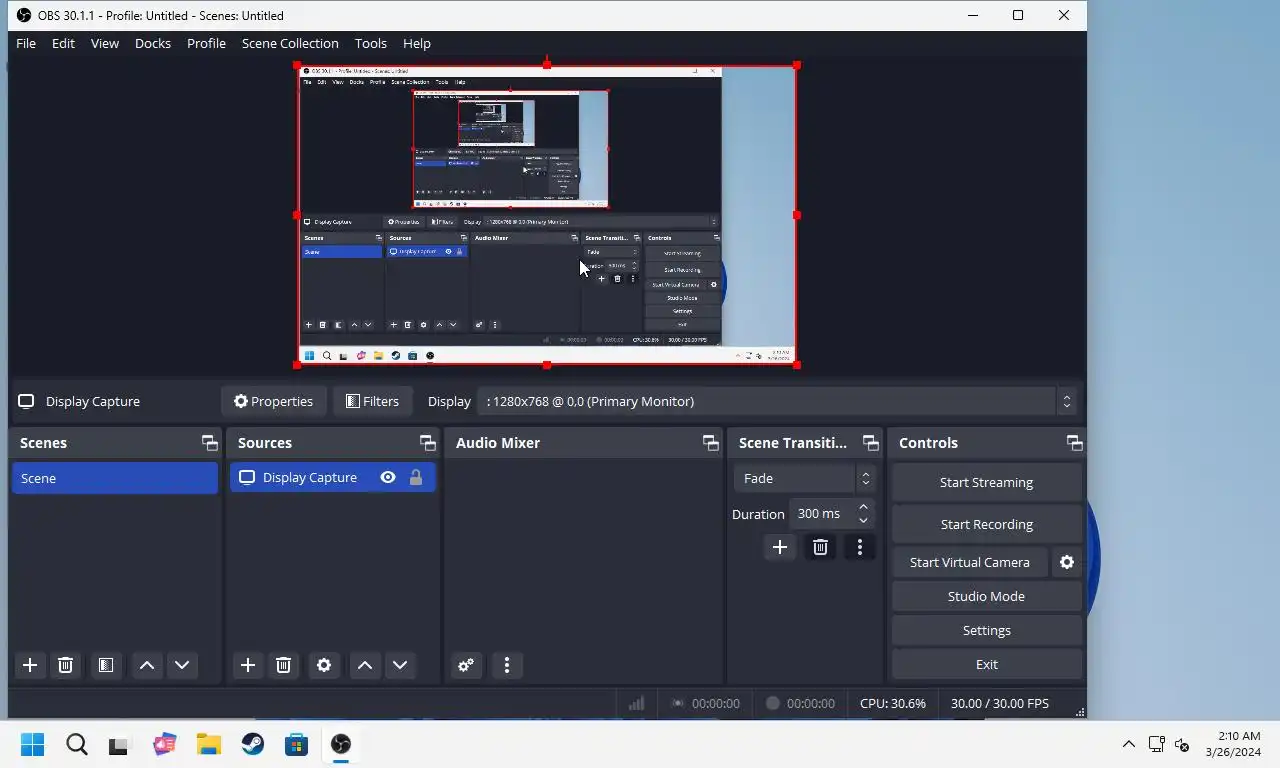The width and height of the screenshot is (1280, 768).
Task: Move scene up arrow
Action: (147, 665)
